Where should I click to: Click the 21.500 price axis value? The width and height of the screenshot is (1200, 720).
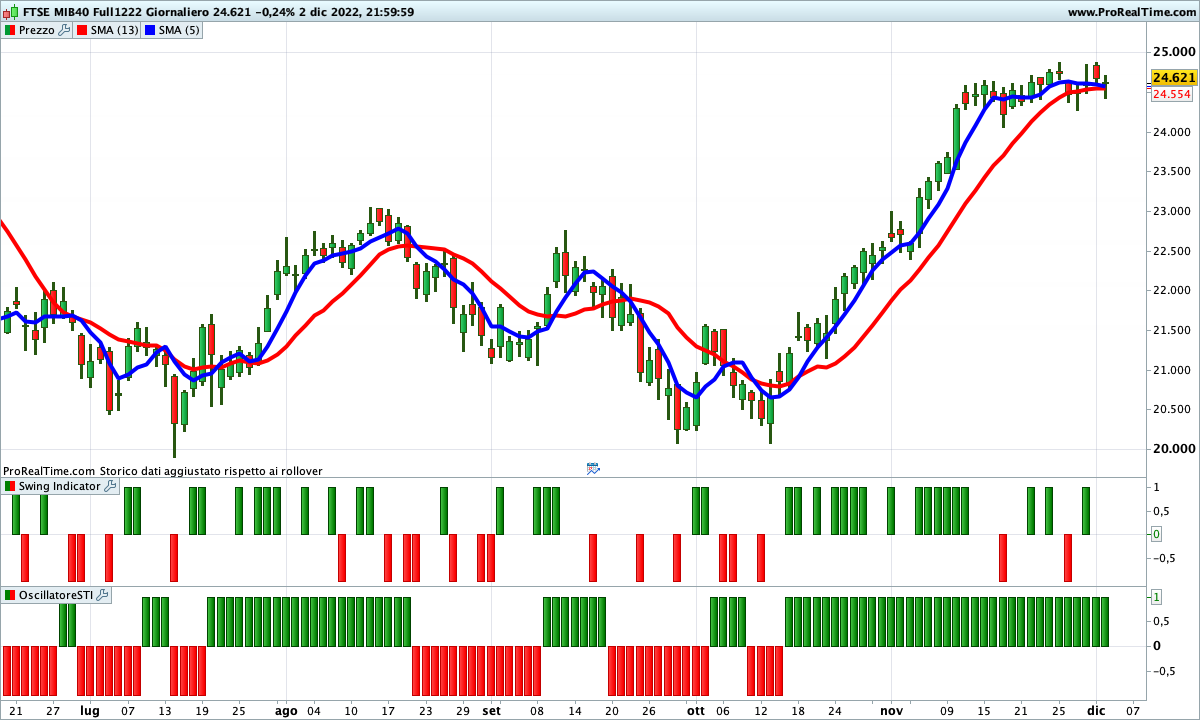(x=1171, y=331)
